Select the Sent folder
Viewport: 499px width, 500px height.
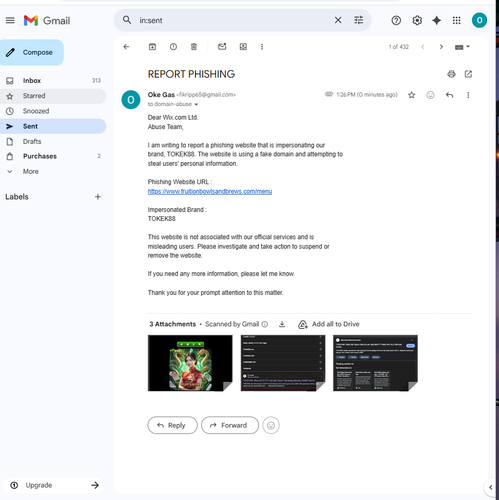pyautogui.click(x=53, y=126)
